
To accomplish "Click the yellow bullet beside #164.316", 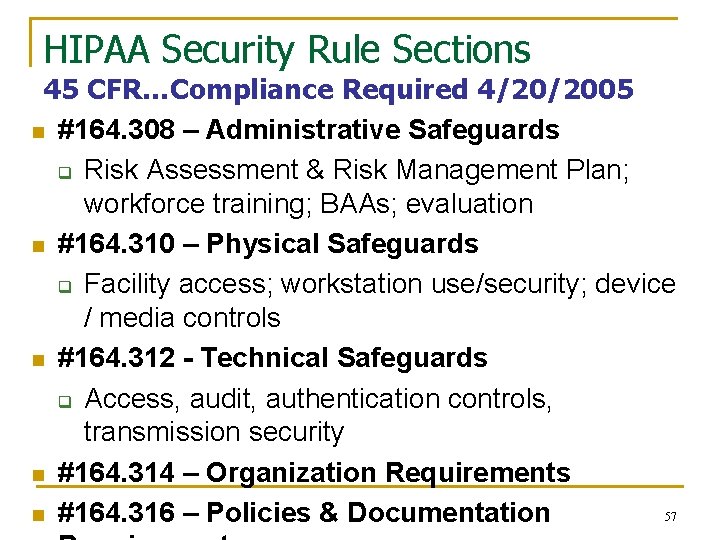I will pos(36,515).
